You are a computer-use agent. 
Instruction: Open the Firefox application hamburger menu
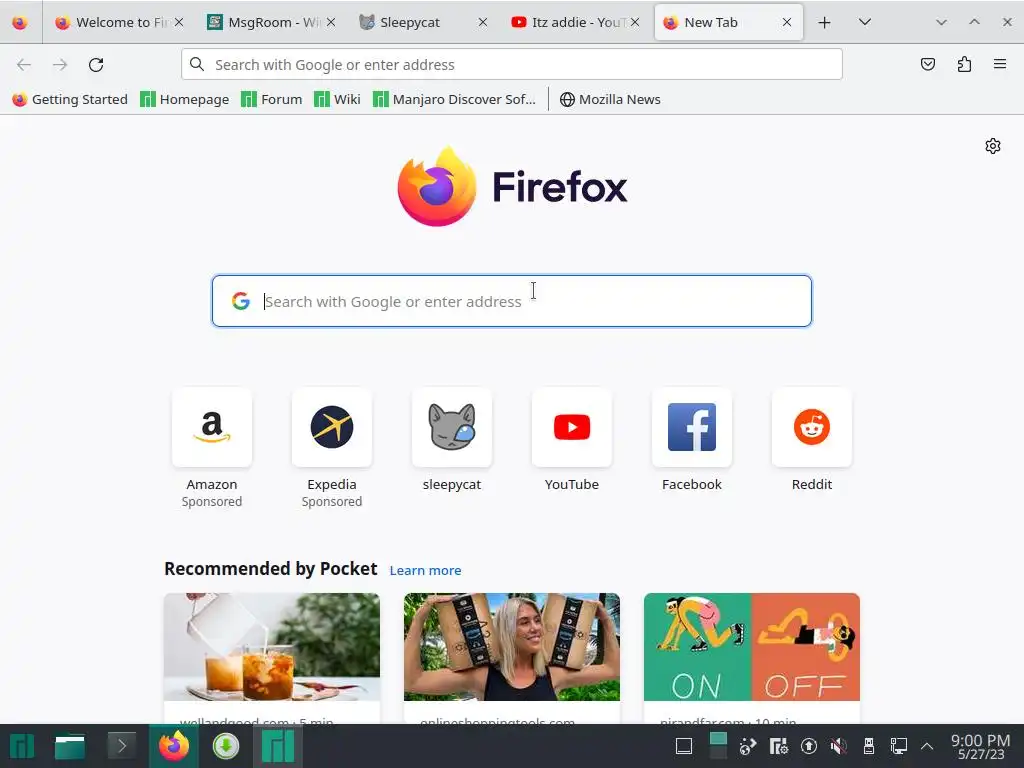point(1000,64)
